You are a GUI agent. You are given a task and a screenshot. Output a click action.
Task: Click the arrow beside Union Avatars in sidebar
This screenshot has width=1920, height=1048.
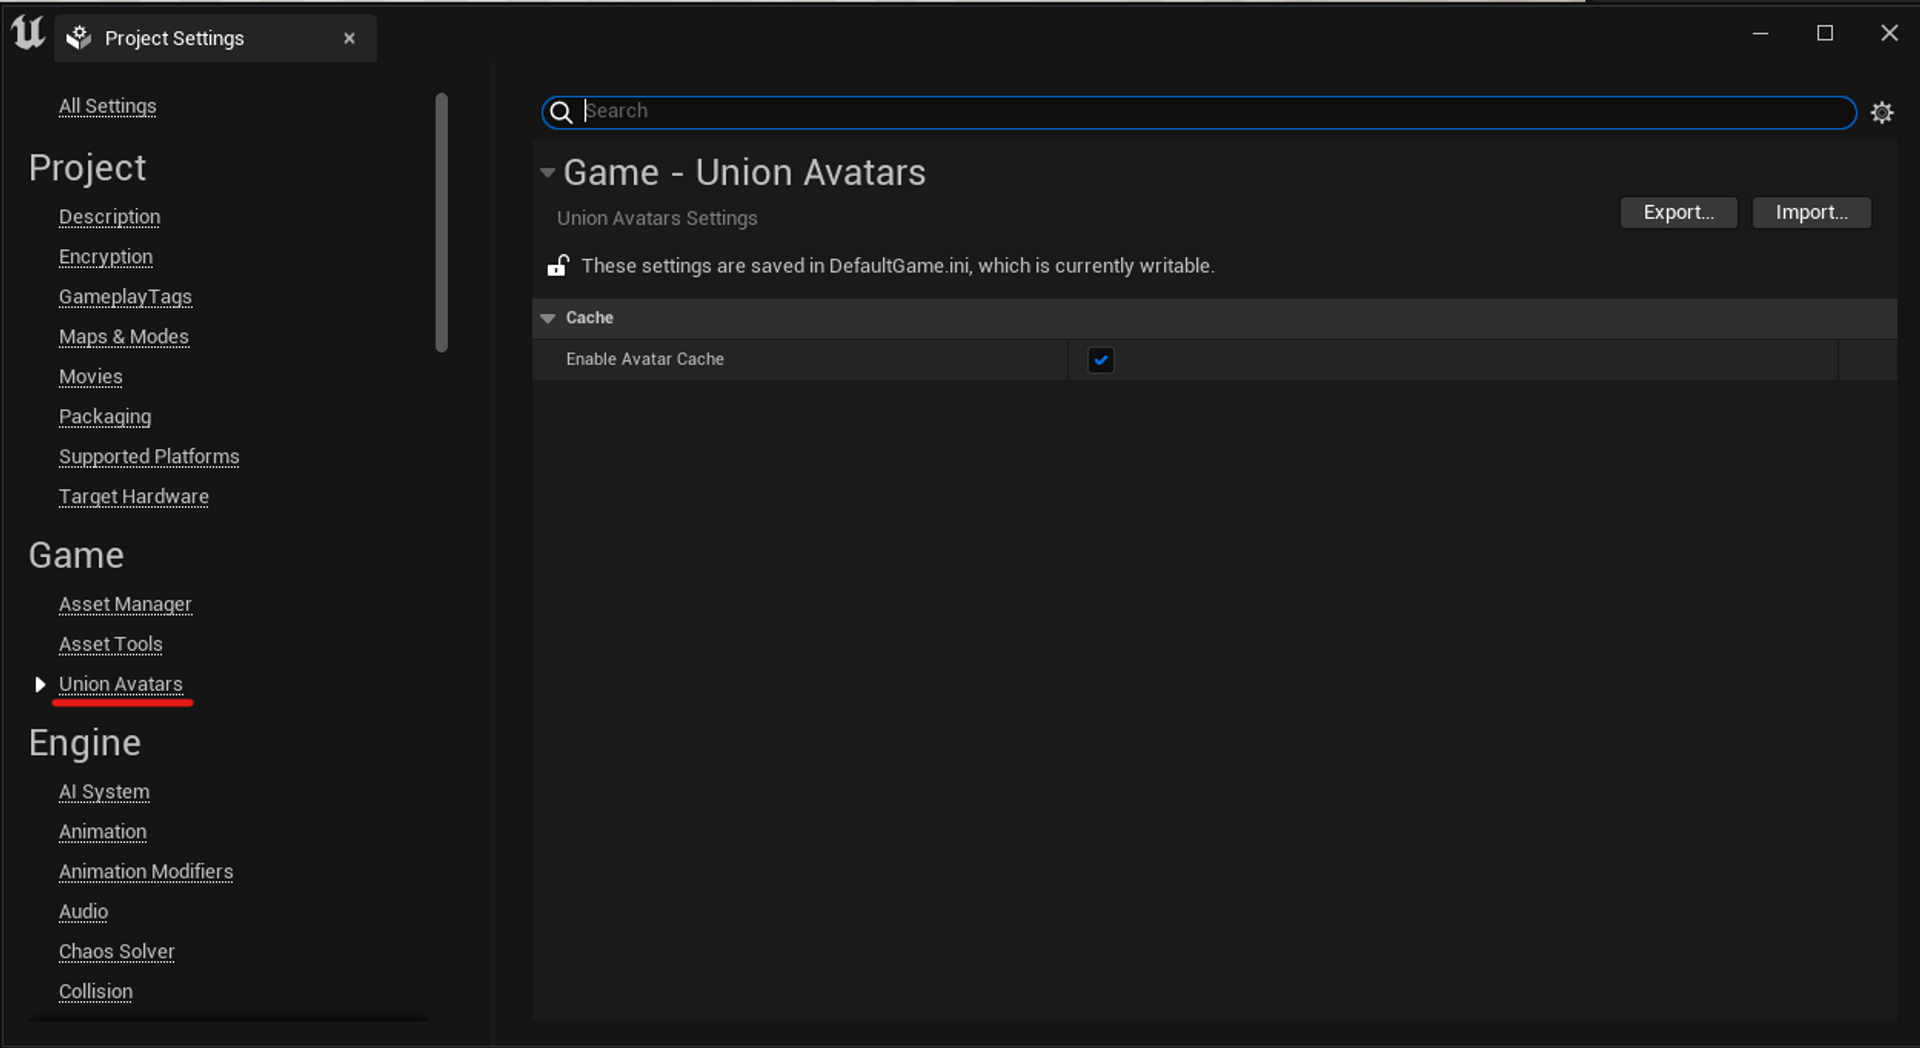(x=40, y=684)
